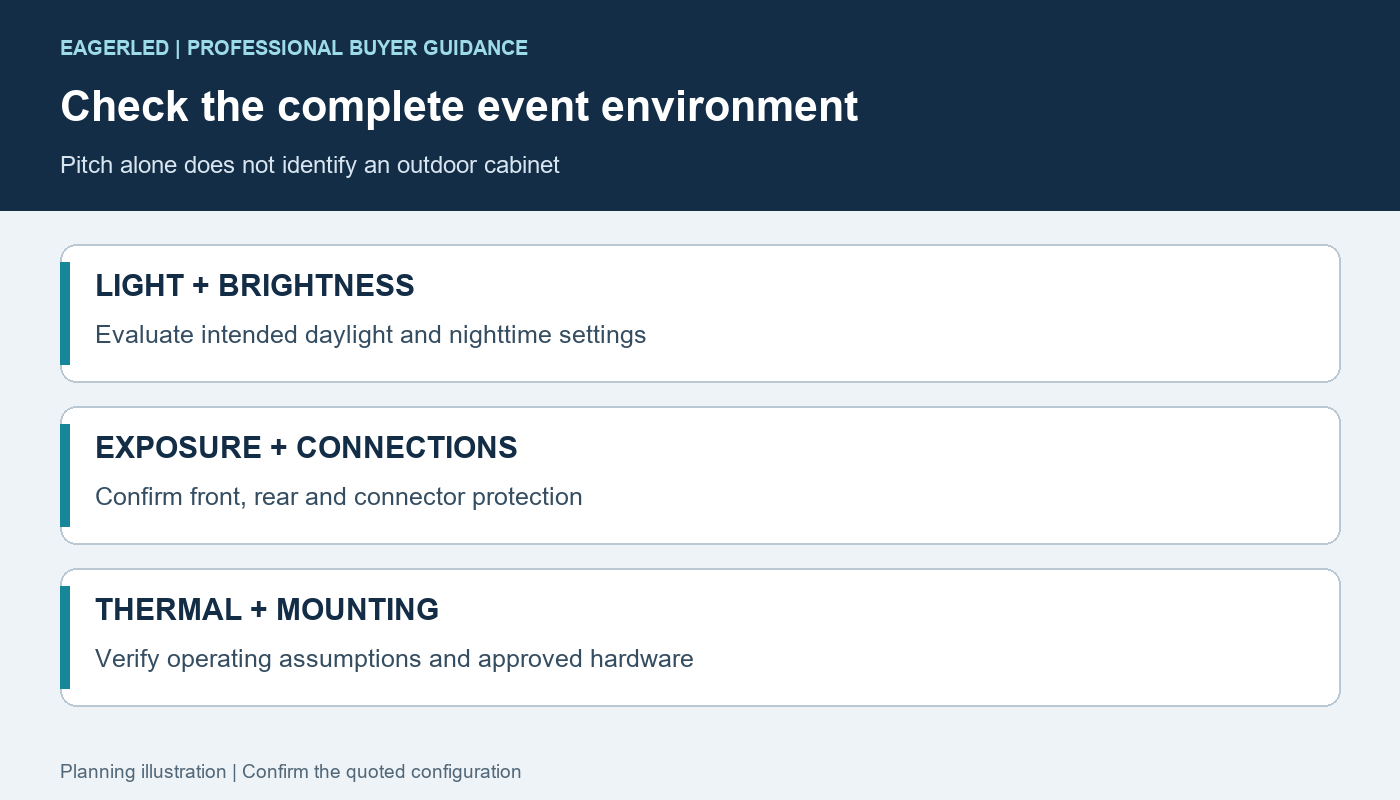Click 'Verify operating assumptions and approved hardware' text
Image resolution: width=1400 pixels, height=800 pixels.
pyautogui.click(x=394, y=659)
